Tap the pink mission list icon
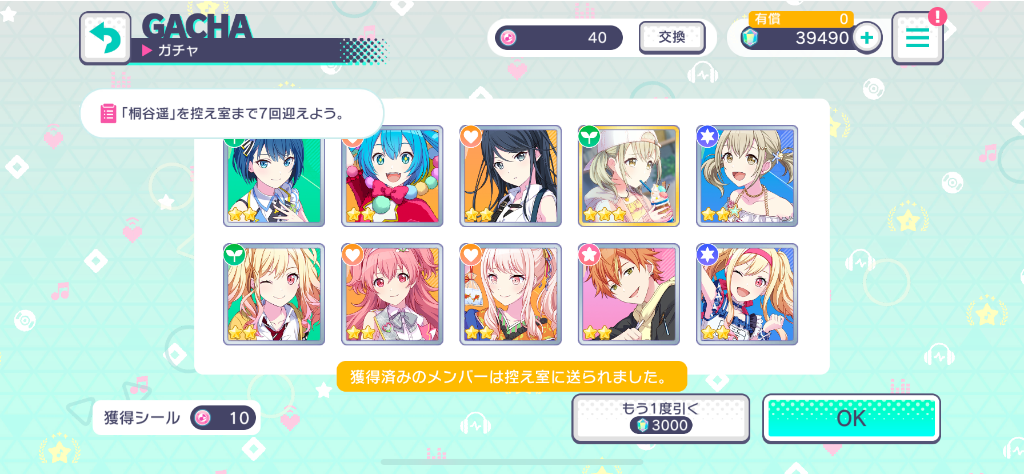Viewport: 1024px width, 474px height. tap(107, 114)
